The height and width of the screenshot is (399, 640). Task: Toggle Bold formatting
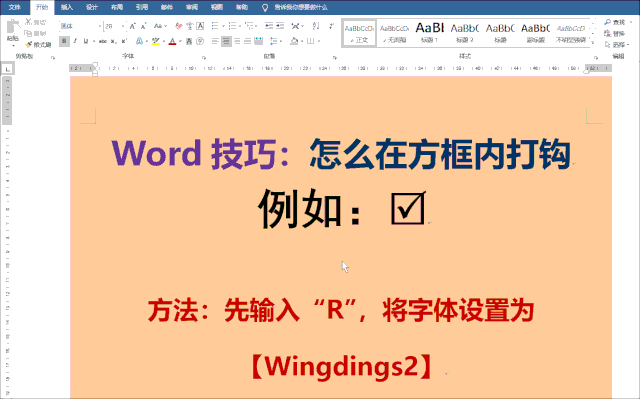coord(64,41)
